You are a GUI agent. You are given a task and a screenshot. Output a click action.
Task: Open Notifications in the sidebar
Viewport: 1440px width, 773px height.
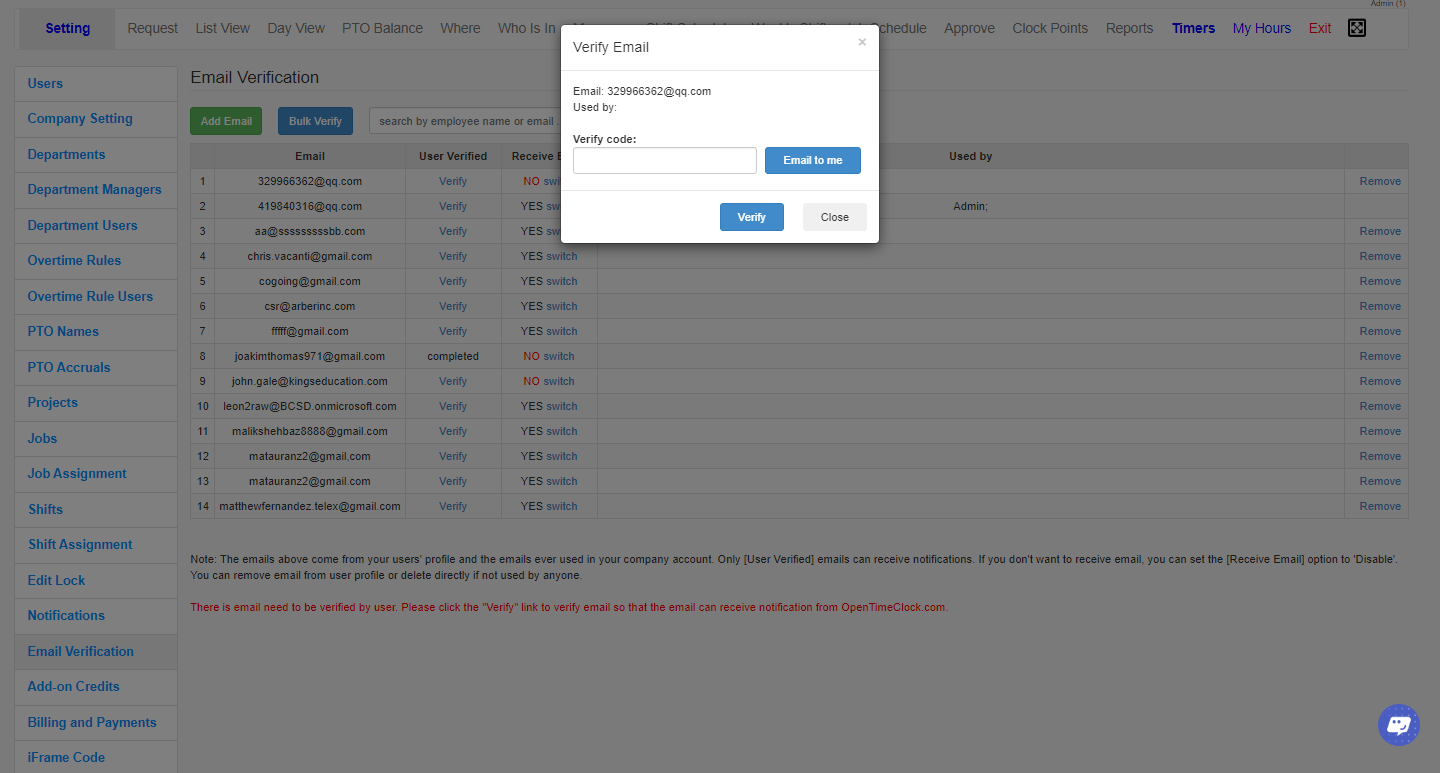click(66, 615)
